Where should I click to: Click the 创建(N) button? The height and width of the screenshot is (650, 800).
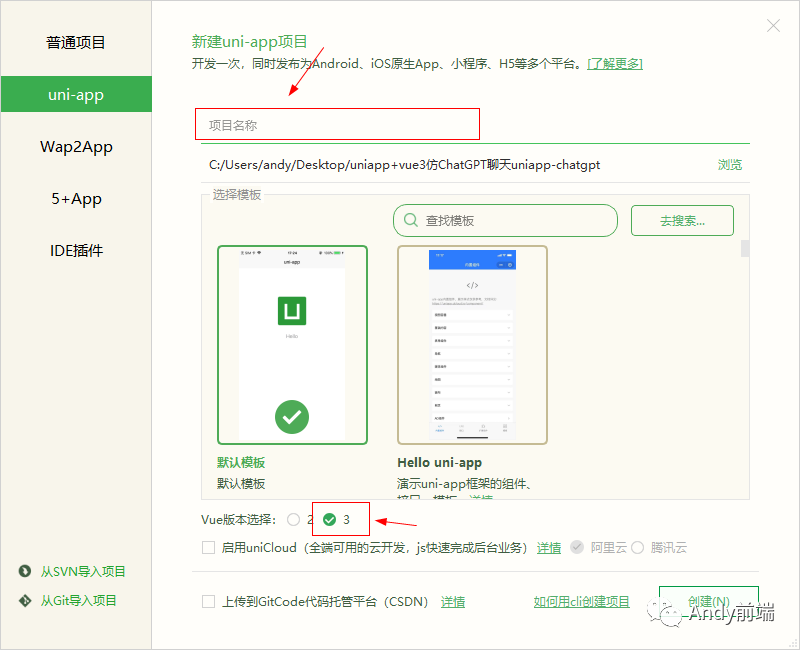[x=708, y=601]
